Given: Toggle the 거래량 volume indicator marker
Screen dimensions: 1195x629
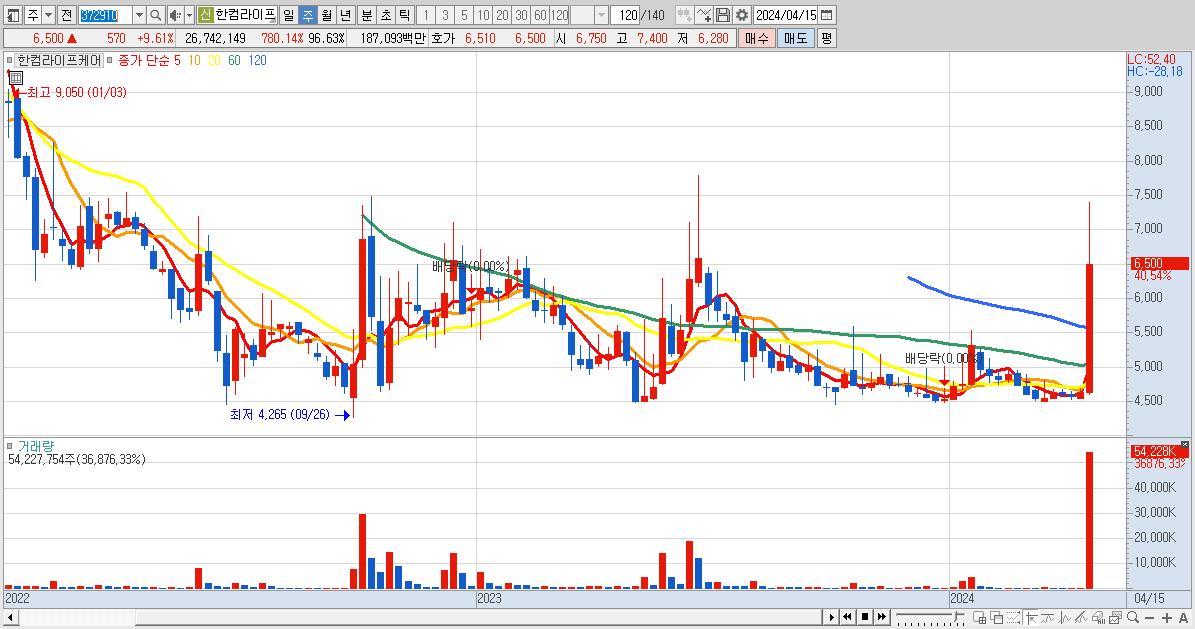Looking at the screenshot, I should pyautogui.click(x=9, y=446).
